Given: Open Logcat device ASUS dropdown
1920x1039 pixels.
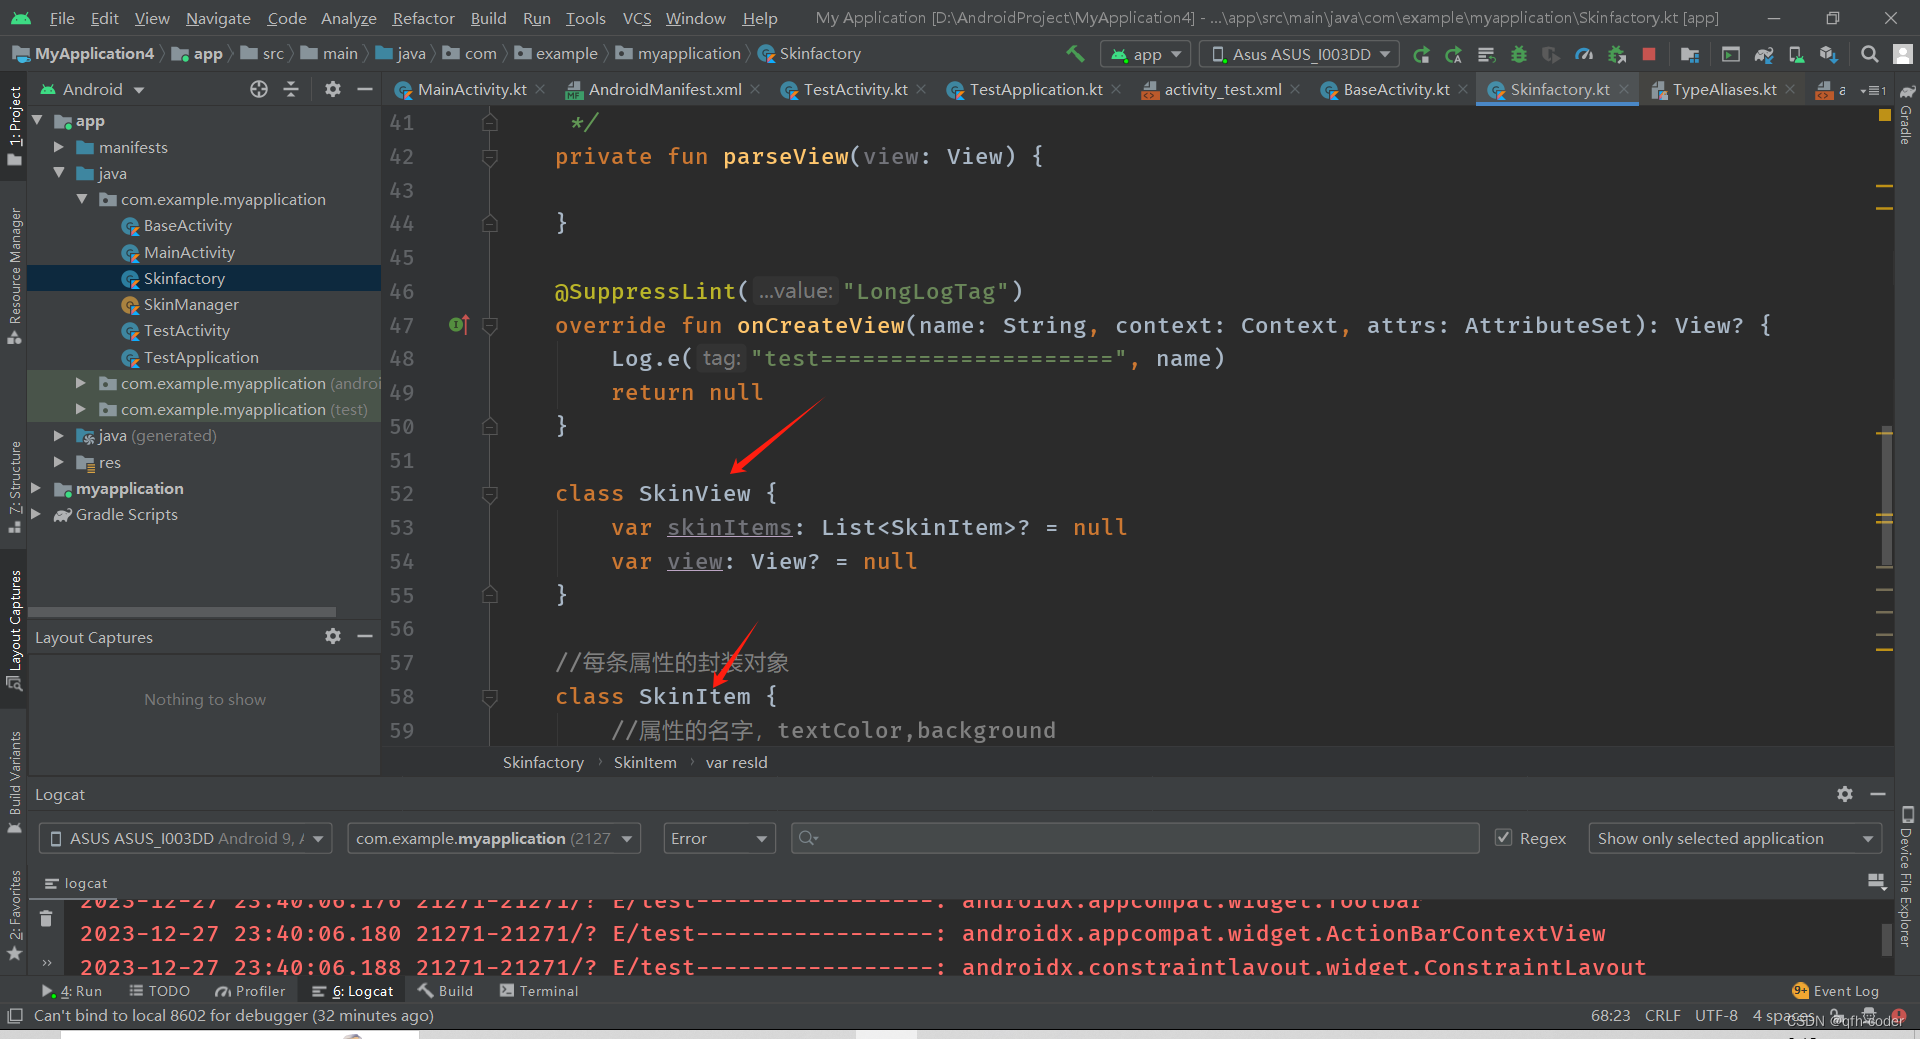Looking at the screenshot, I should [x=186, y=838].
